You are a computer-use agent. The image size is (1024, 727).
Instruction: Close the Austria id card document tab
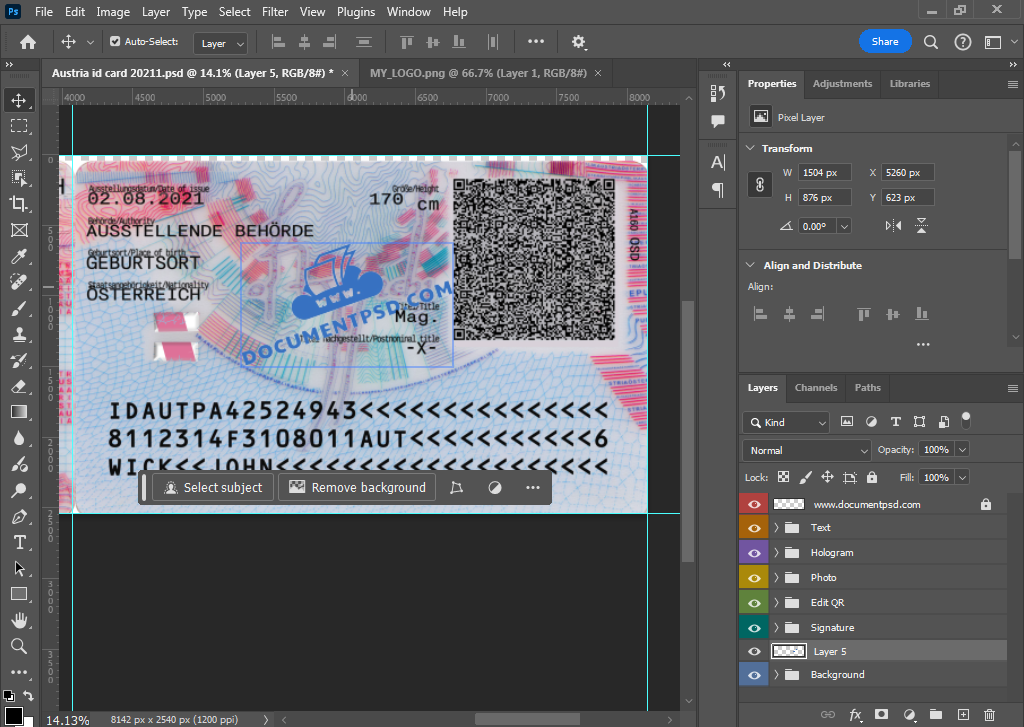(x=345, y=73)
